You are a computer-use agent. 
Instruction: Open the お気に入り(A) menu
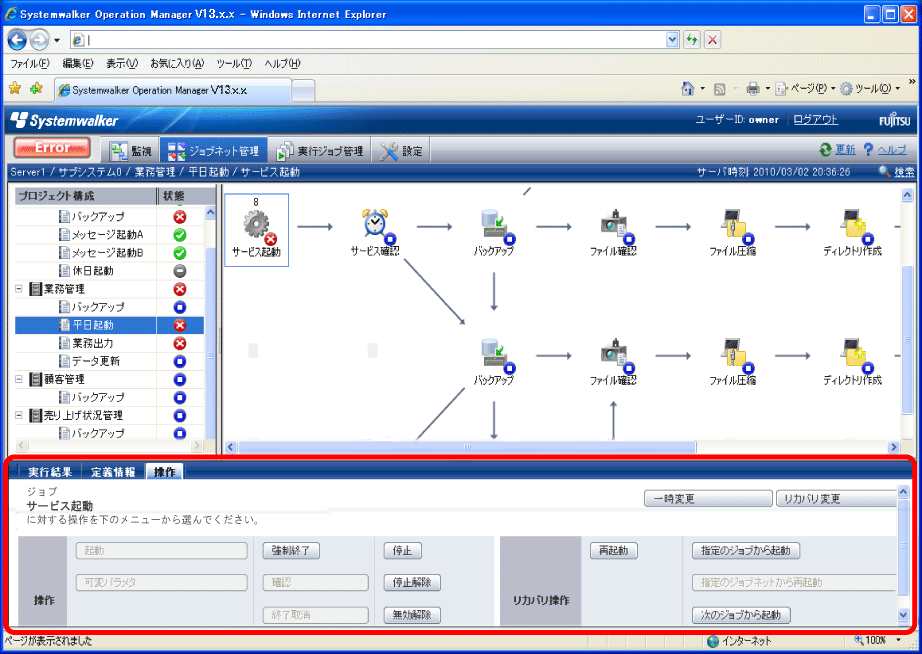[177, 64]
